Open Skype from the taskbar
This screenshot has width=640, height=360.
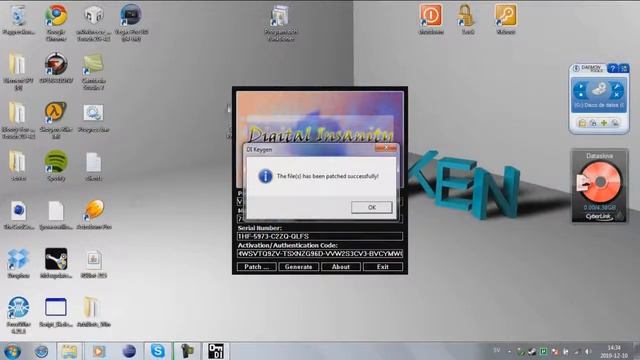click(158, 351)
